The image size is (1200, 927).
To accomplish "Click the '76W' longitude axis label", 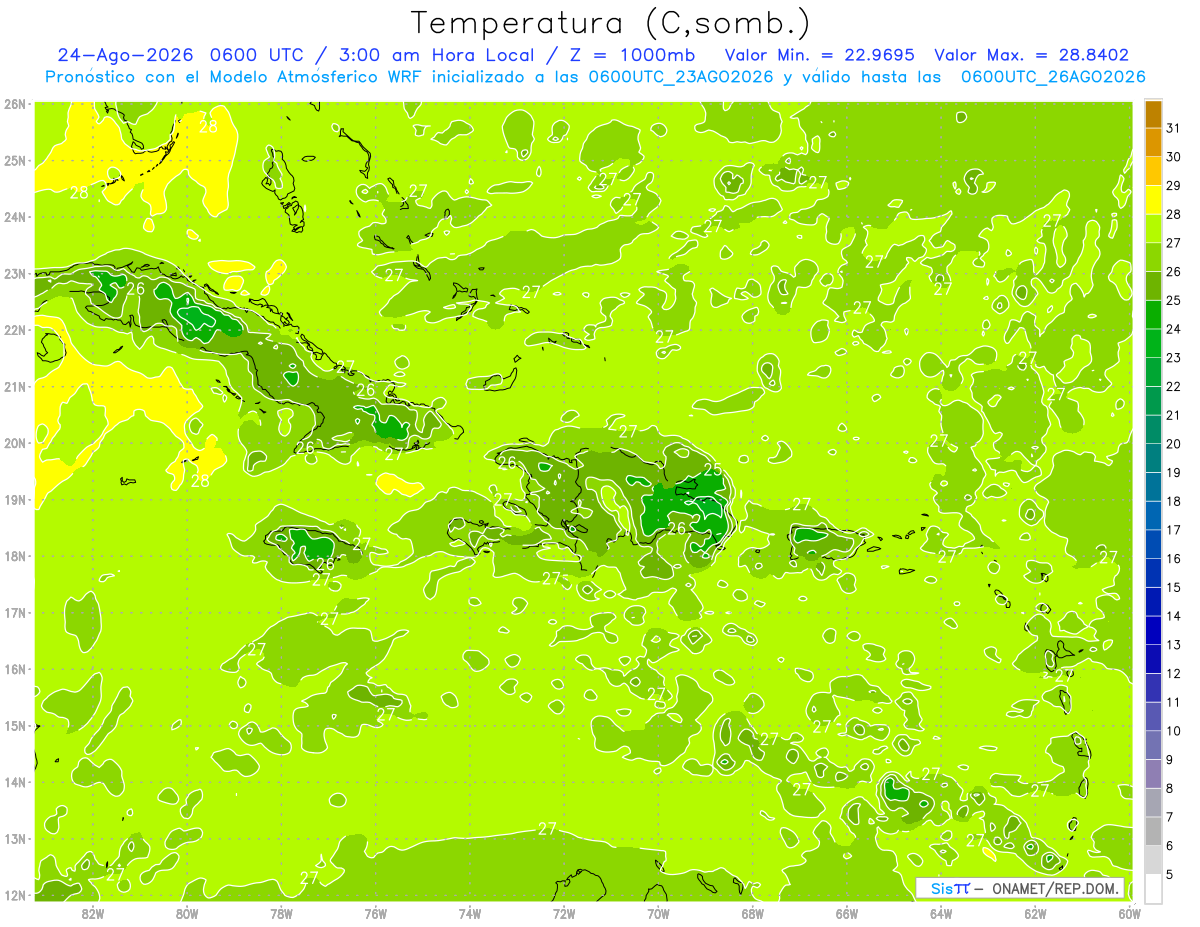I will (x=375, y=913).
